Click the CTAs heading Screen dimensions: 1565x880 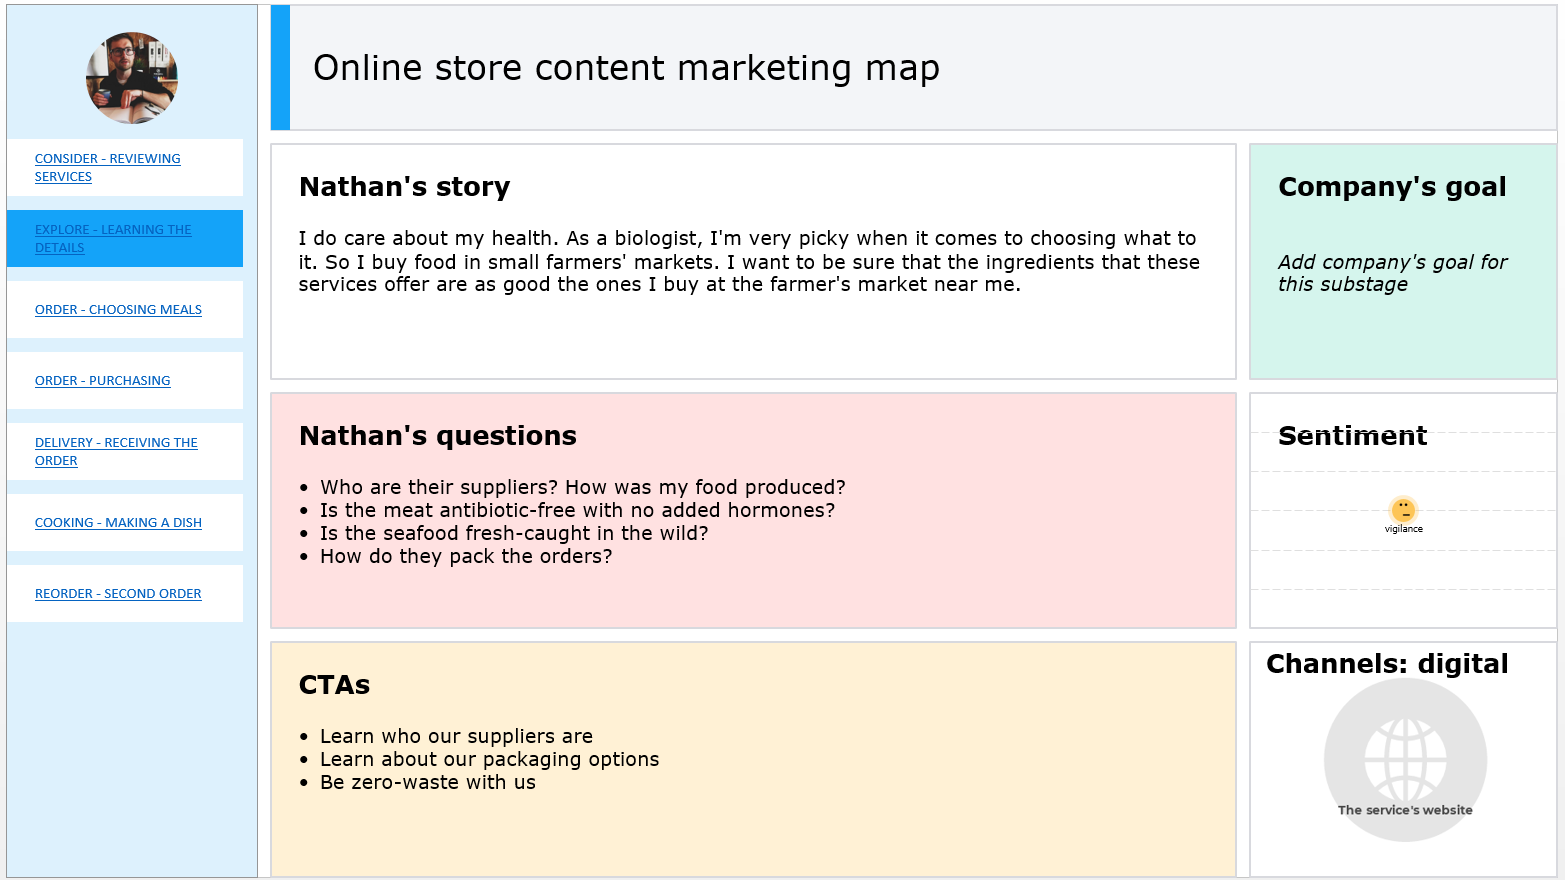click(334, 685)
